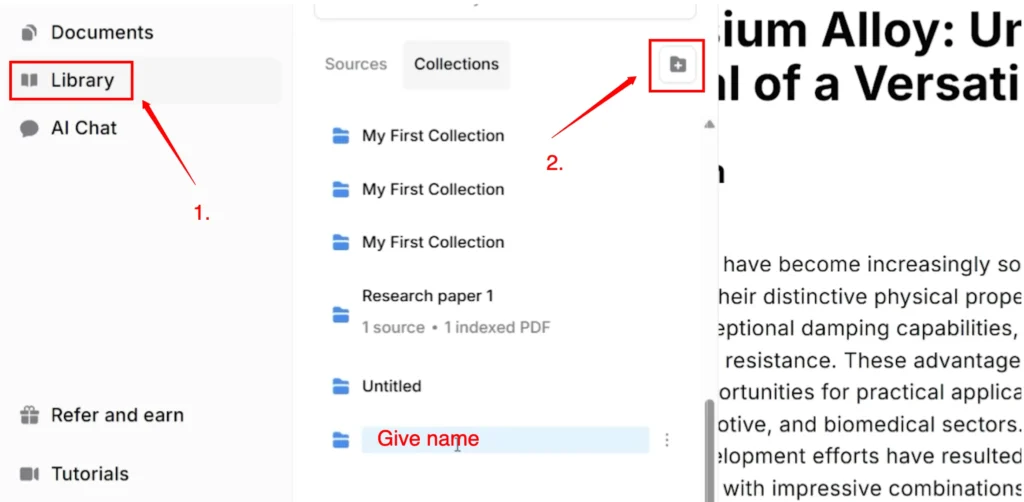Select the Collections tab

pos(456,64)
